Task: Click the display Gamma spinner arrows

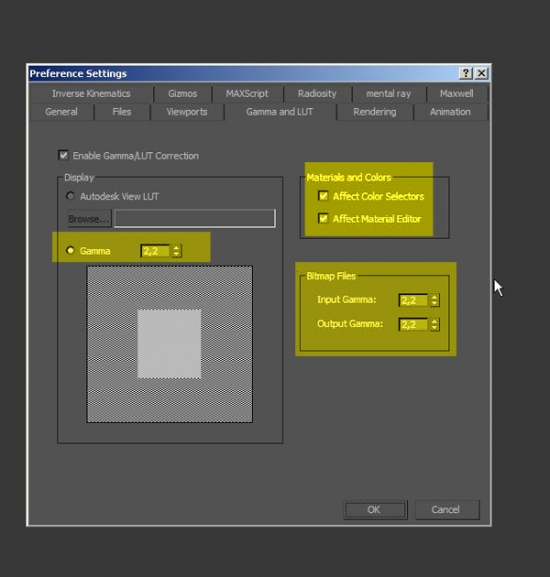Action: [177, 251]
